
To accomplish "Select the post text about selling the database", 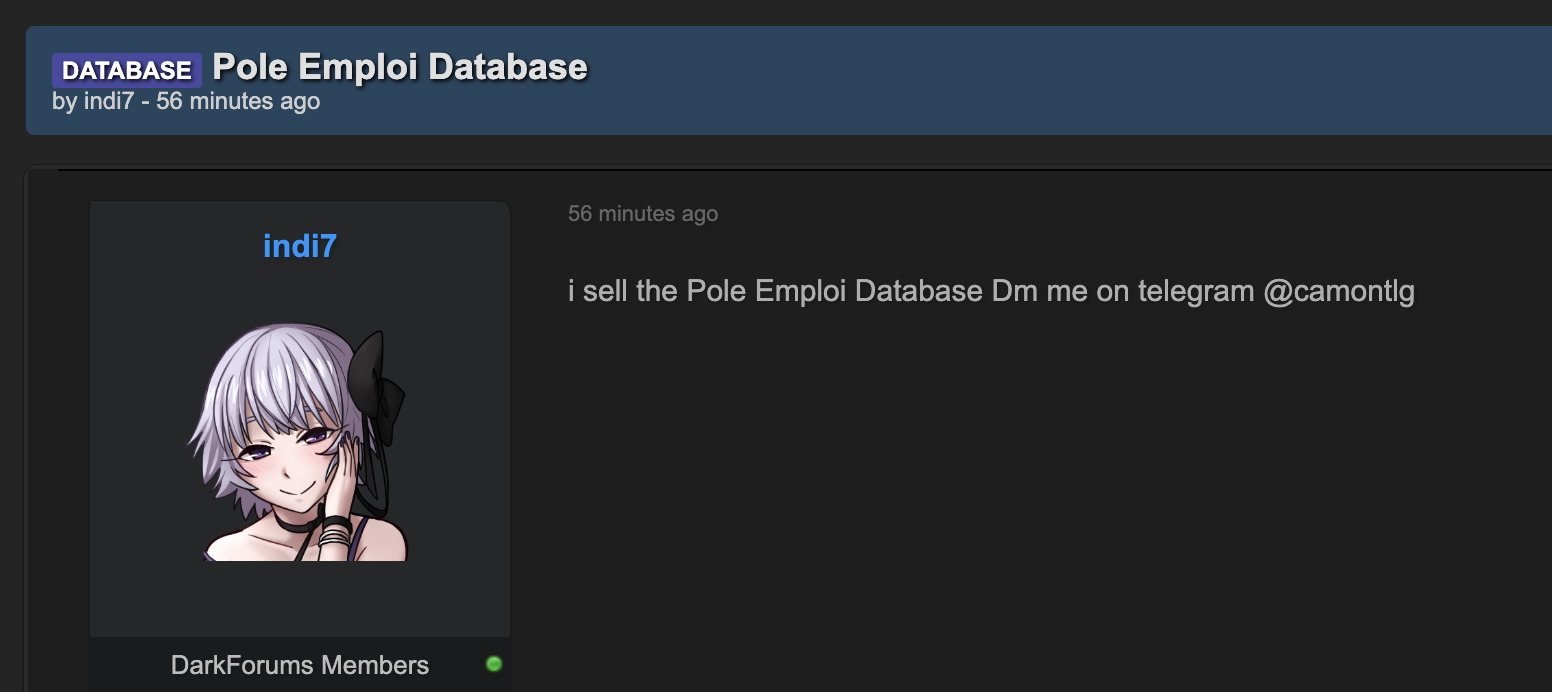I will coord(991,292).
